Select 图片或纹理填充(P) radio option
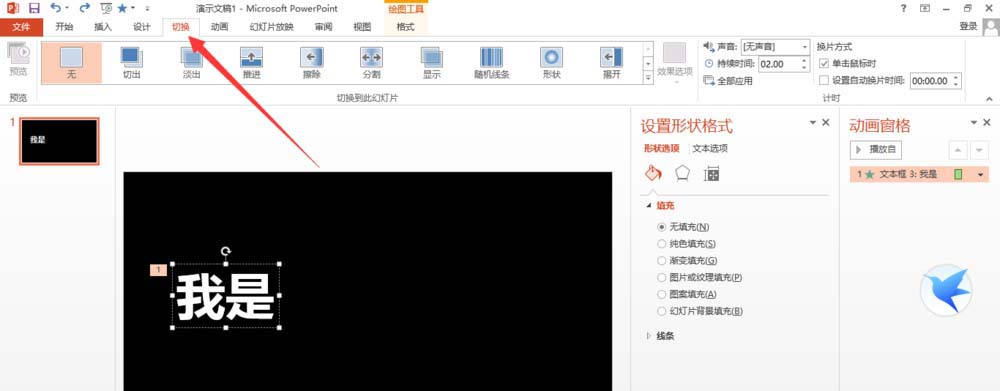This screenshot has height=391, width=1000. [x=661, y=277]
